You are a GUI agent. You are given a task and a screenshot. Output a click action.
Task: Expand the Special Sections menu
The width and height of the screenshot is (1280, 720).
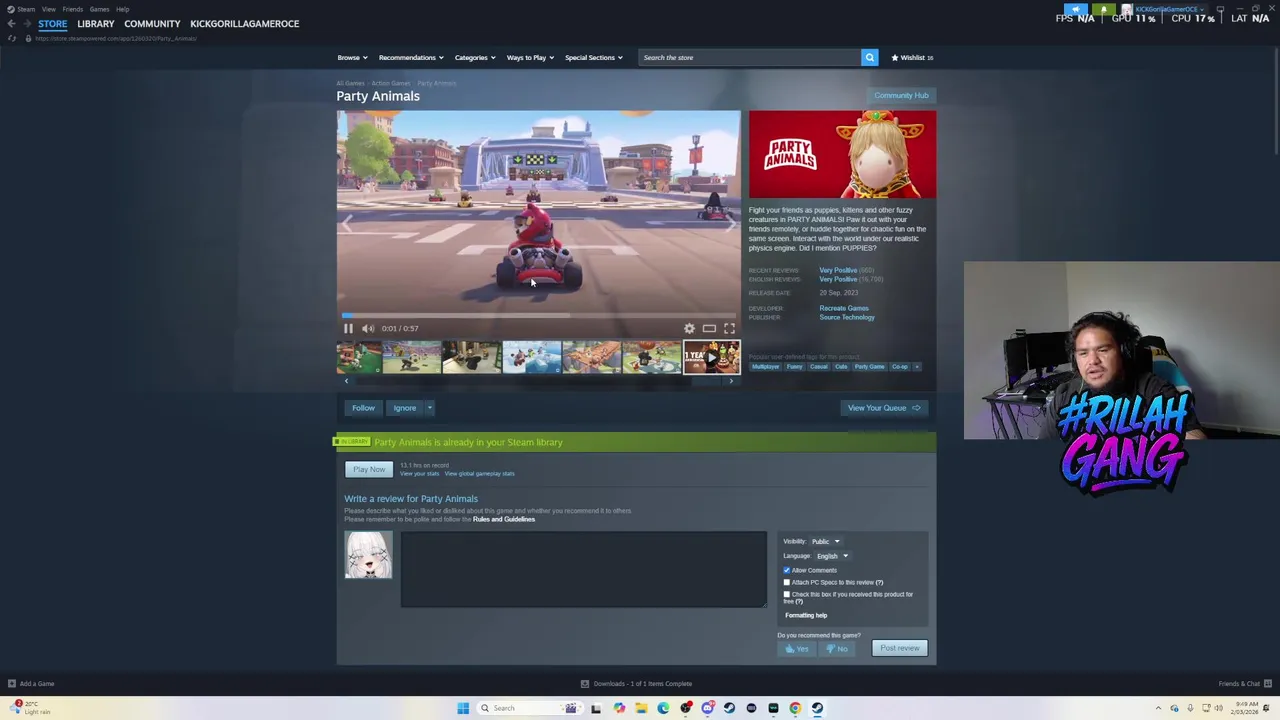593,57
